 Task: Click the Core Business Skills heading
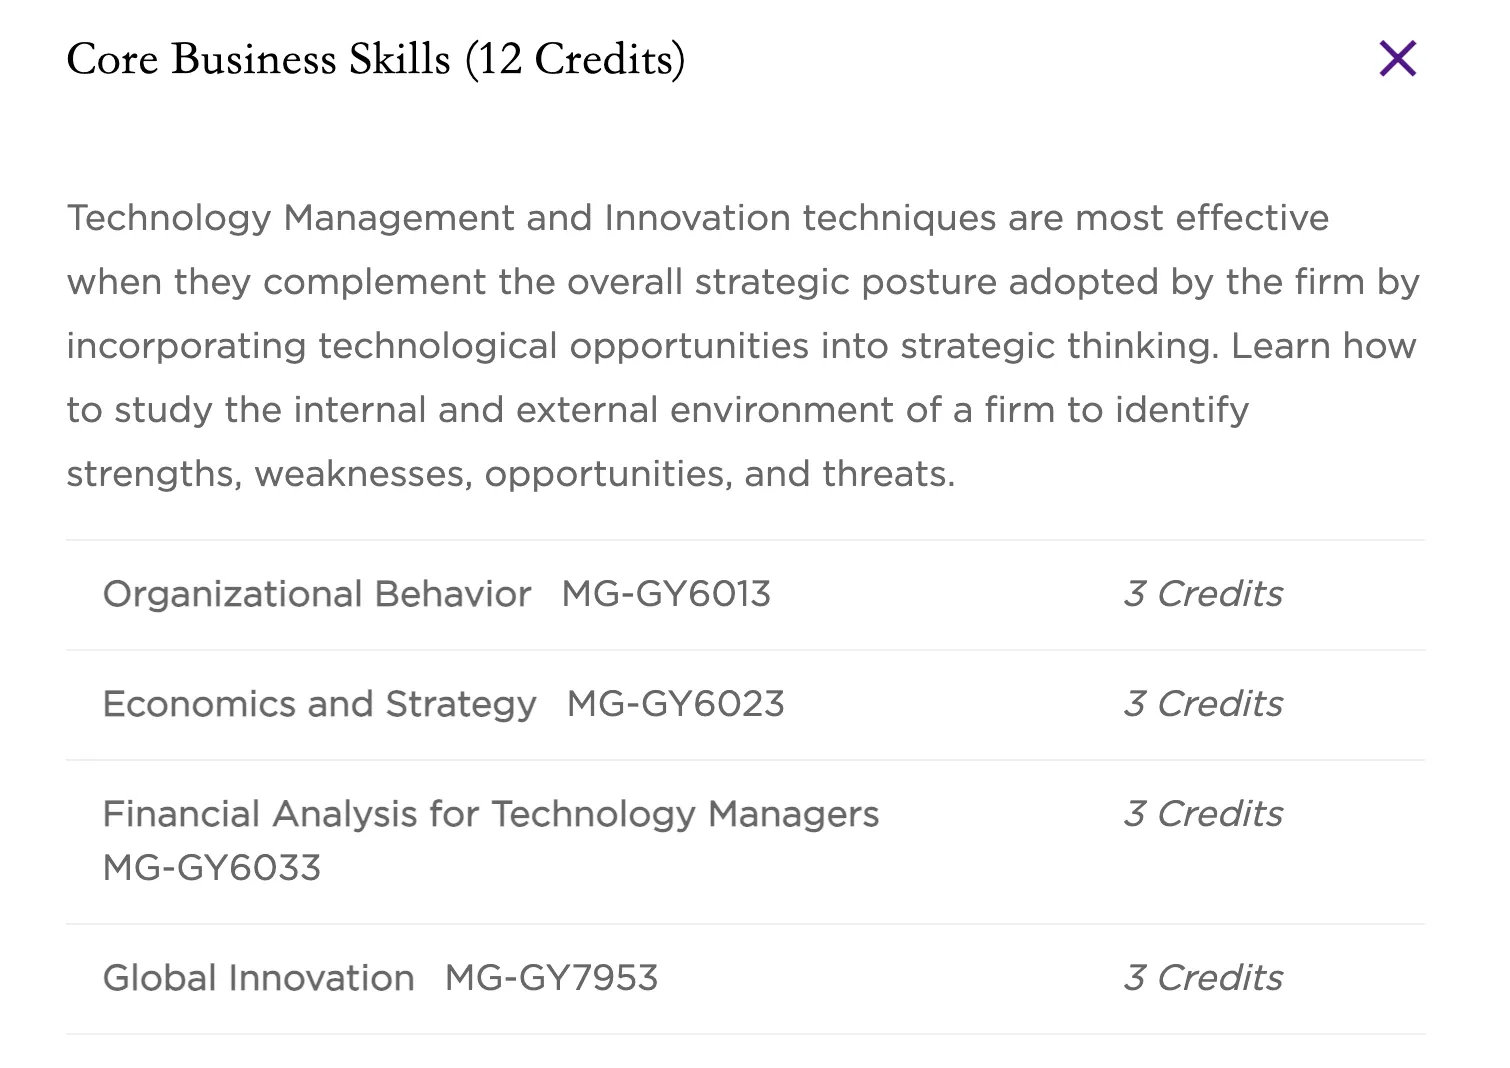coord(258,59)
